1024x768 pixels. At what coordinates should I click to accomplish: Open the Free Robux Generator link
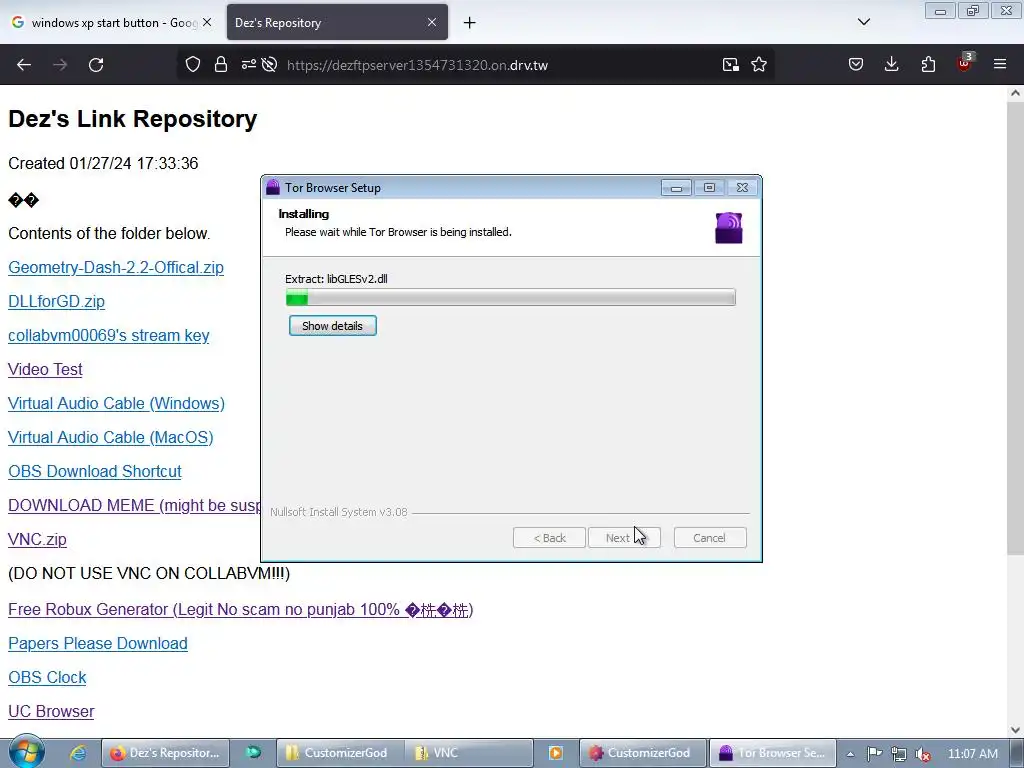click(240, 609)
